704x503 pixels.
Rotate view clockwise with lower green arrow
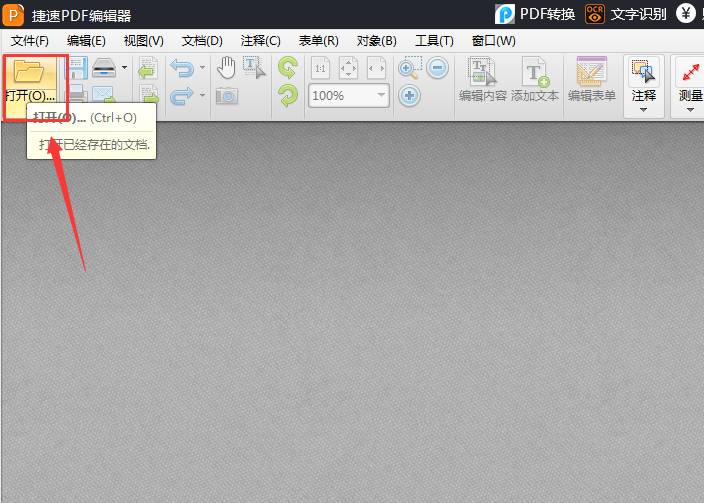click(x=288, y=95)
